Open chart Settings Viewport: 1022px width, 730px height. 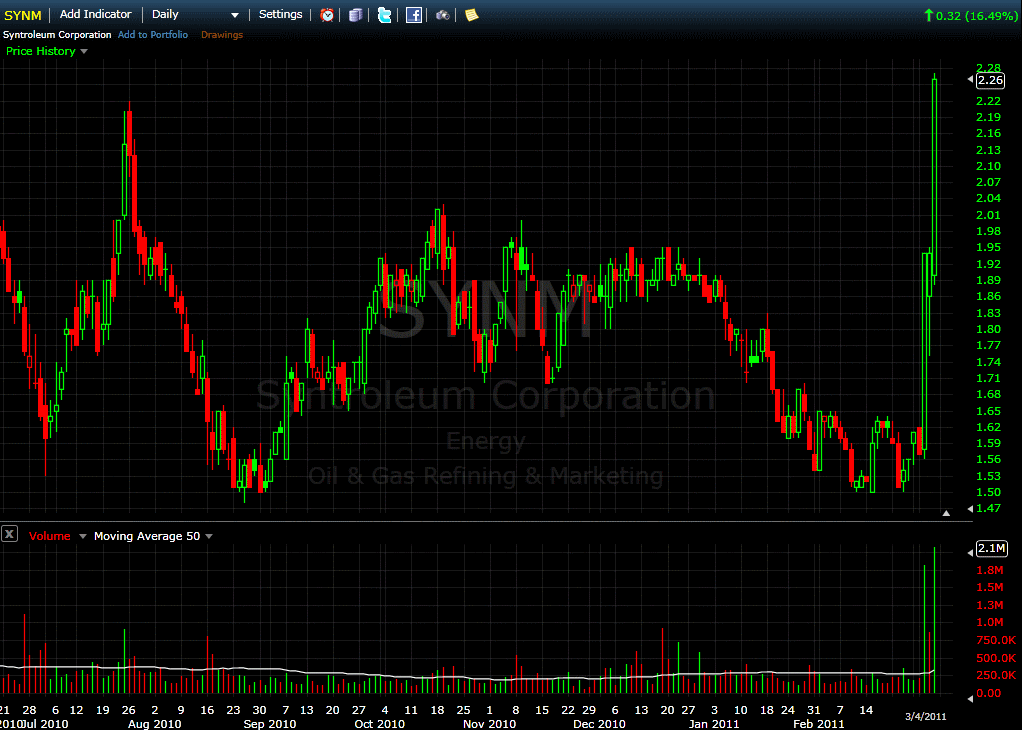click(281, 14)
